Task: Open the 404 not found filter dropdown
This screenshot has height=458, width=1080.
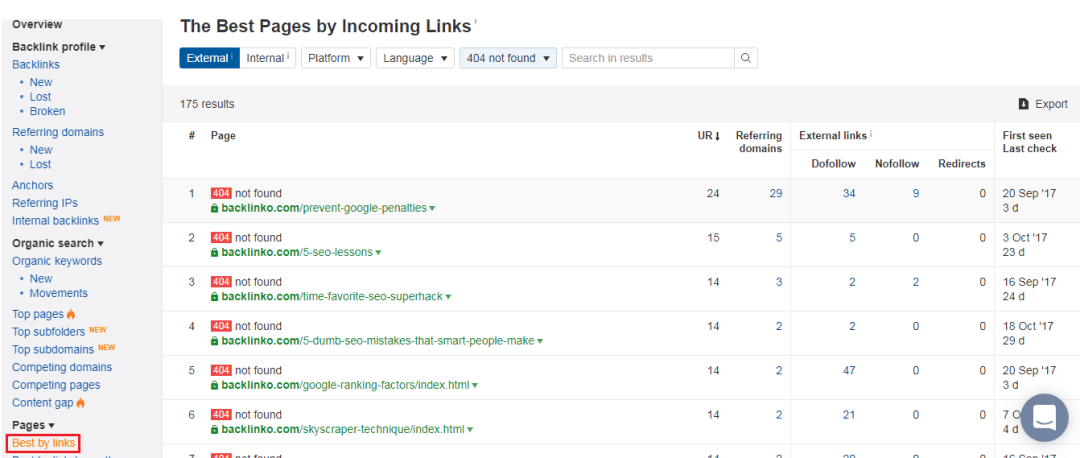Action: (508, 58)
